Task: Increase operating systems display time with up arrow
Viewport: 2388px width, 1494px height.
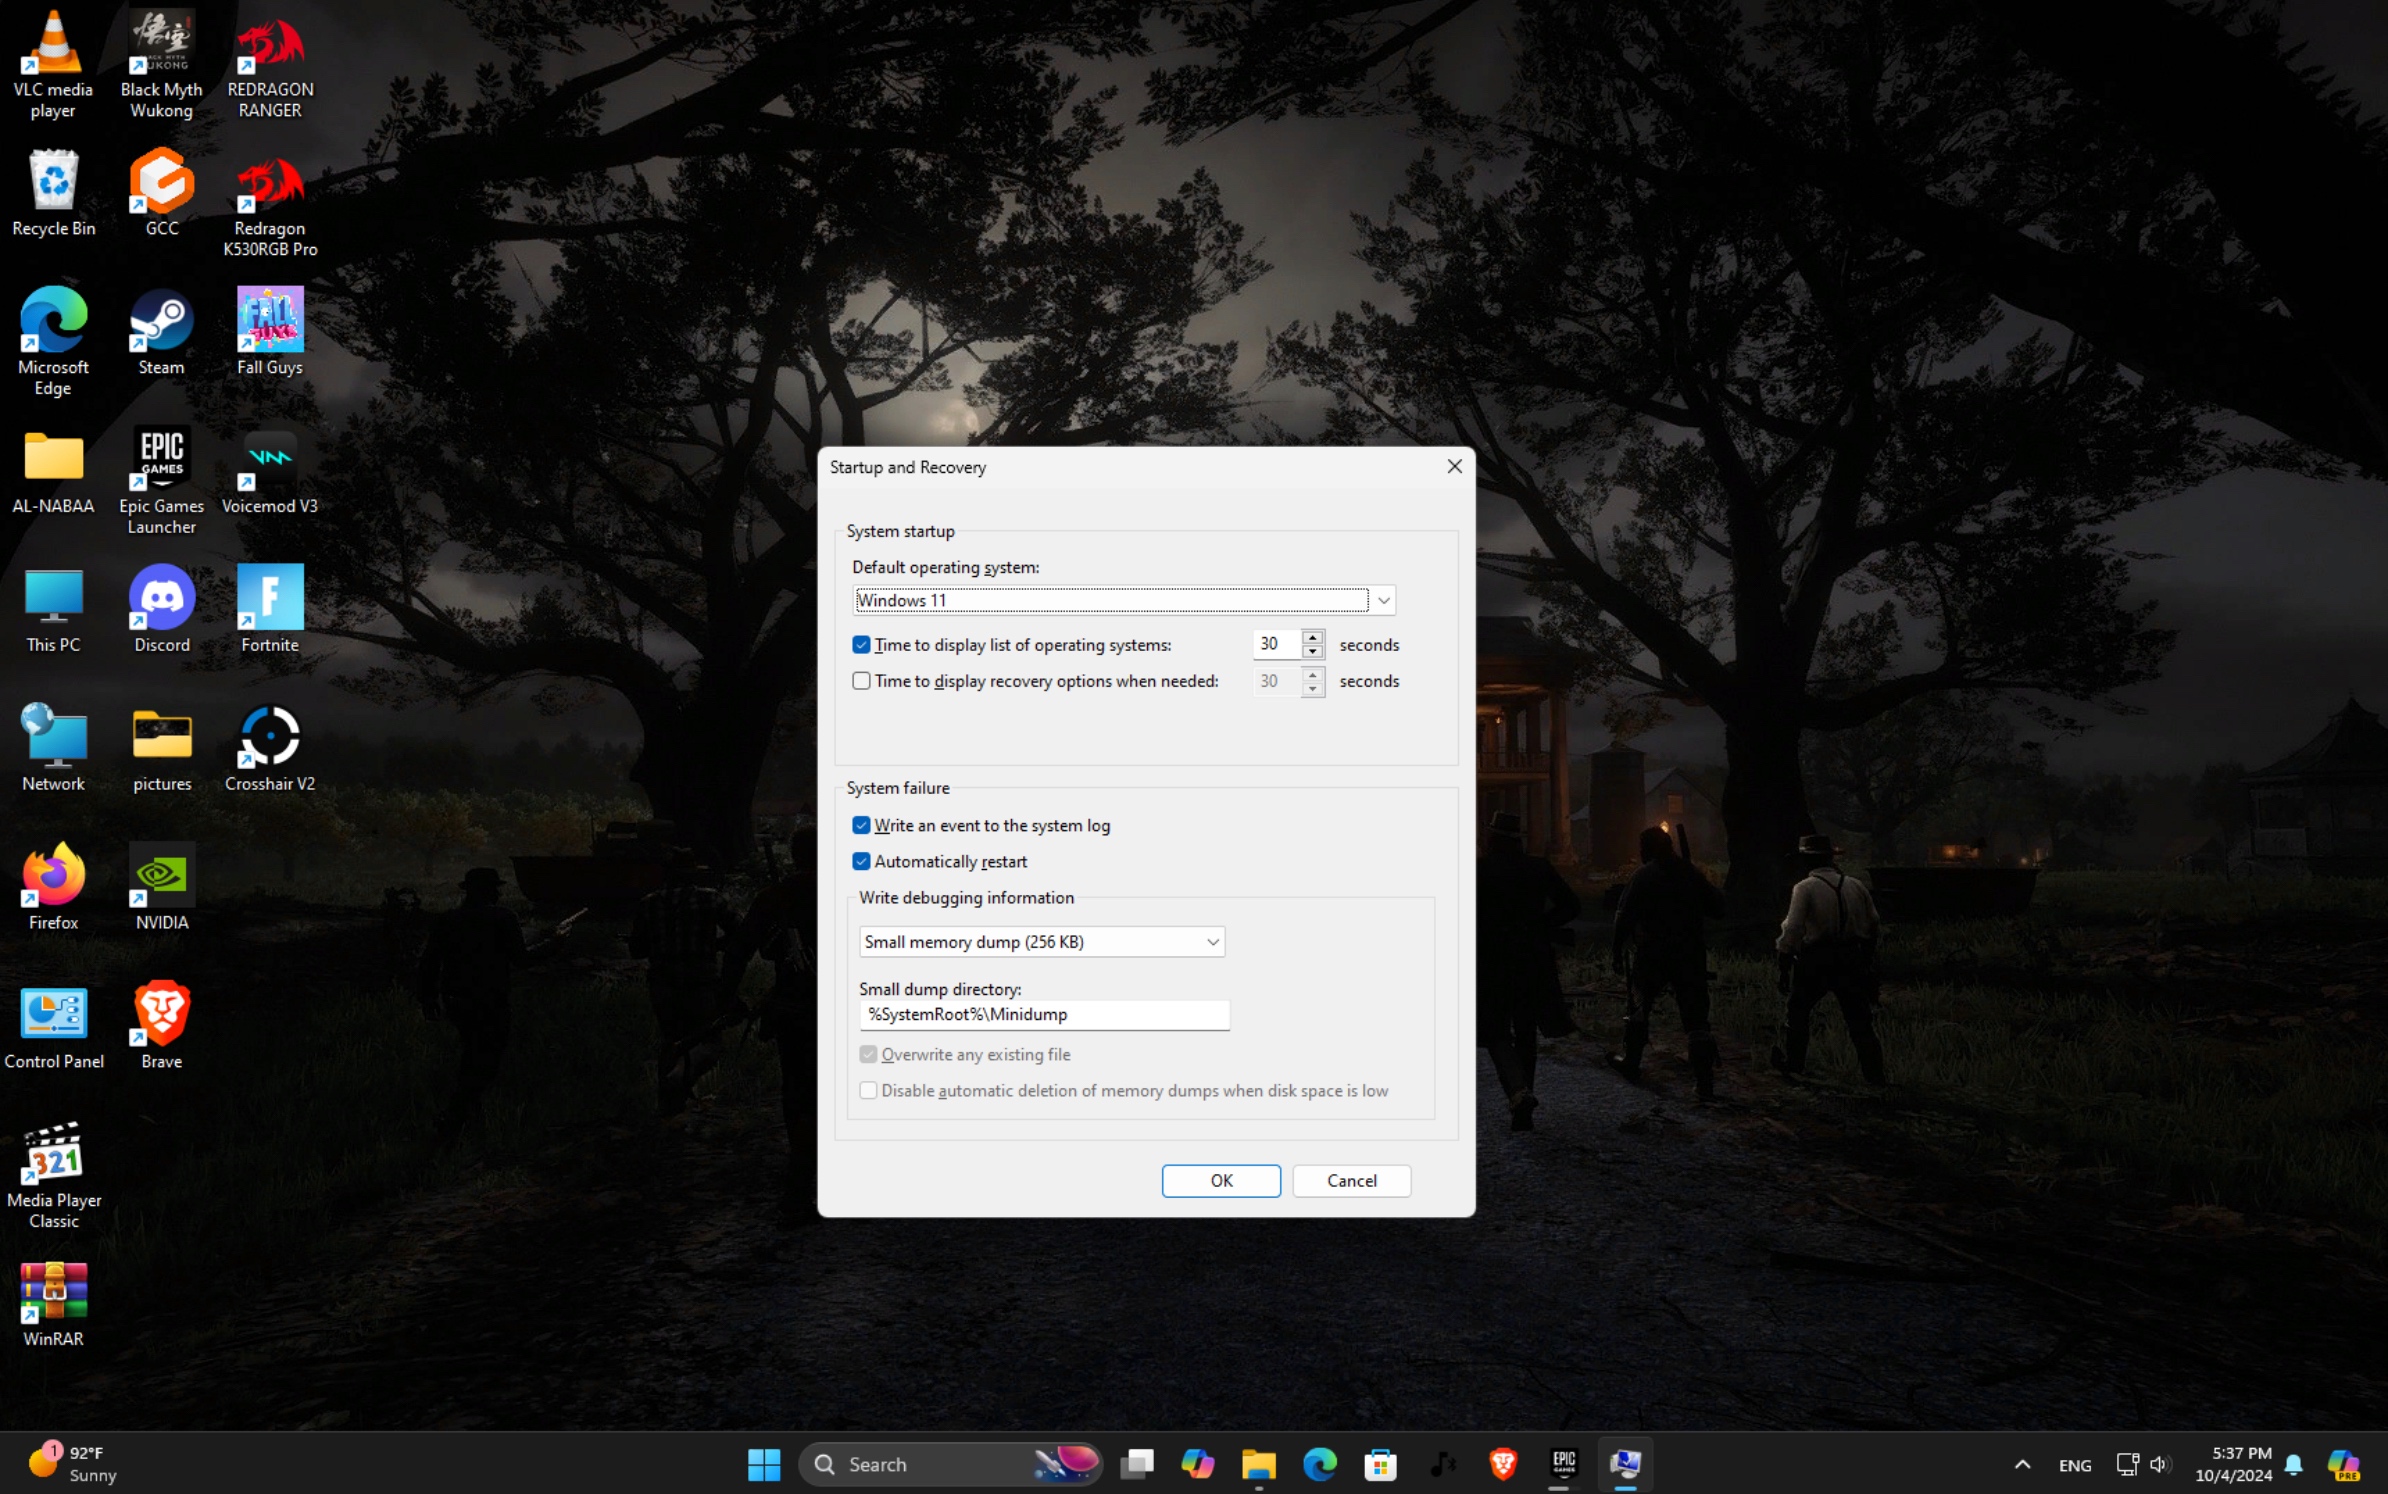Action: coord(1312,637)
